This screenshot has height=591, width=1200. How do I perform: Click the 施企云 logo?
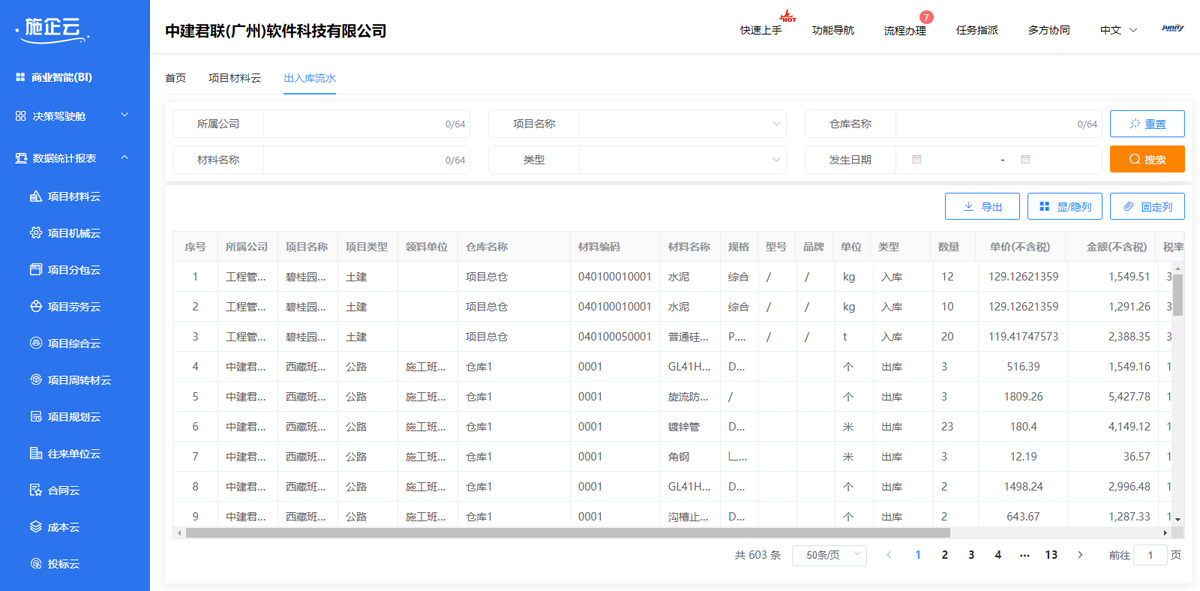(52, 29)
